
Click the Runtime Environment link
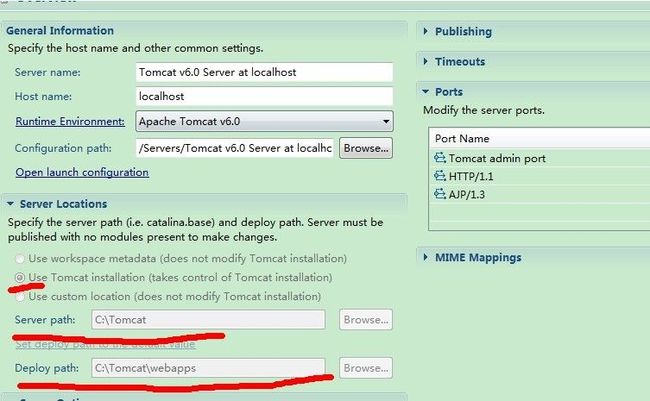point(70,122)
